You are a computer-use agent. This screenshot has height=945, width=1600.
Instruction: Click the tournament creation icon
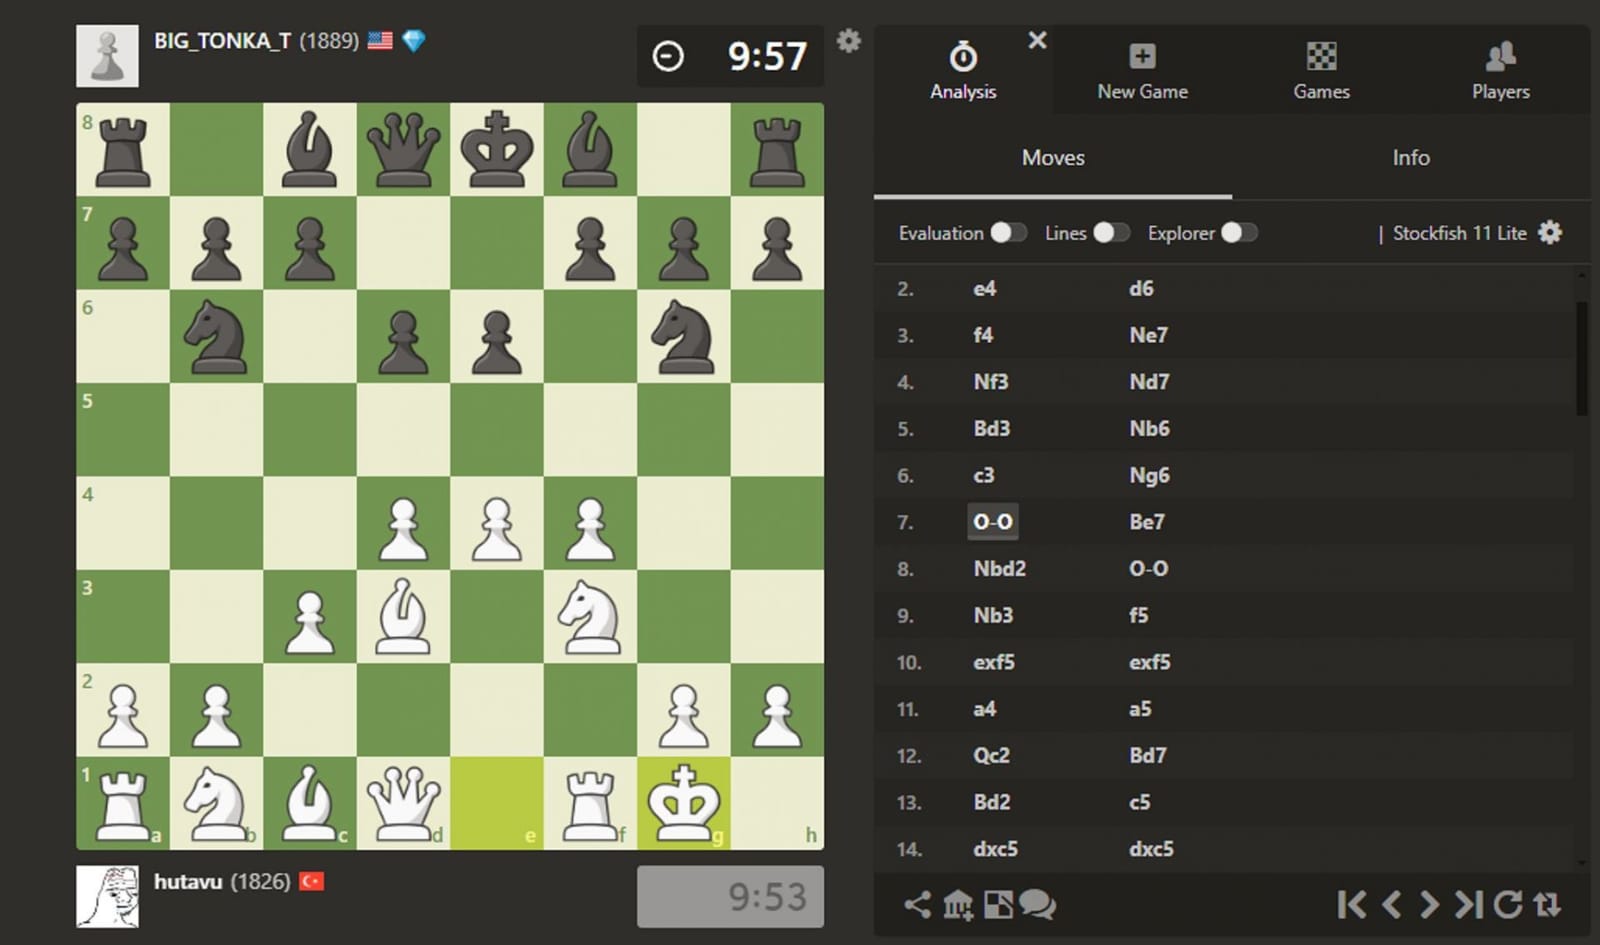coord(958,905)
